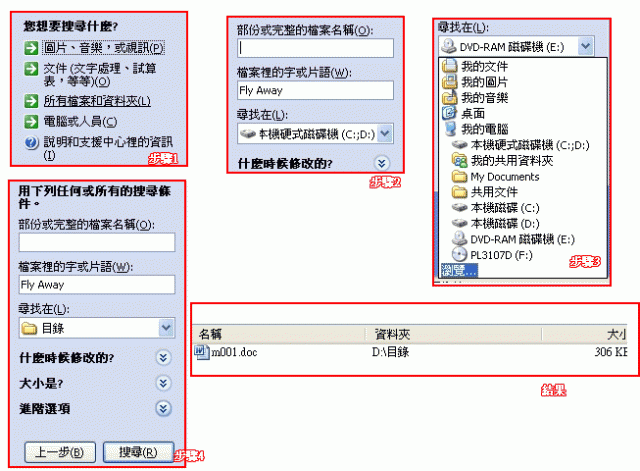Open 本機硬式磁碟機 (C:;D:) combo box arrow
The image size is (640, 471).
pos(385,133)
